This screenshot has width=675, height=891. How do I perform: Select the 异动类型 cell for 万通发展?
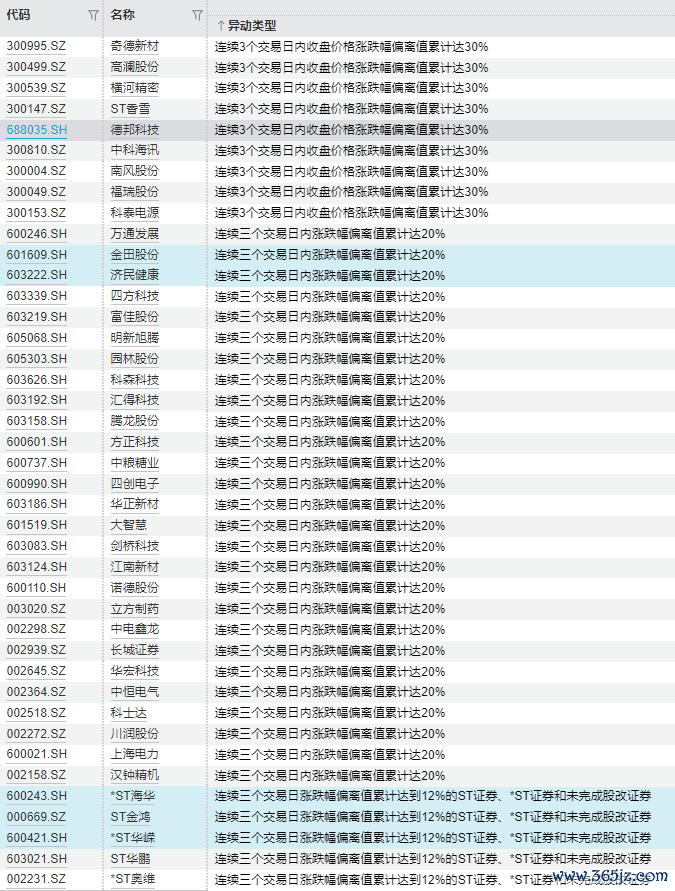pyautogui.click(x=330, y=234)
